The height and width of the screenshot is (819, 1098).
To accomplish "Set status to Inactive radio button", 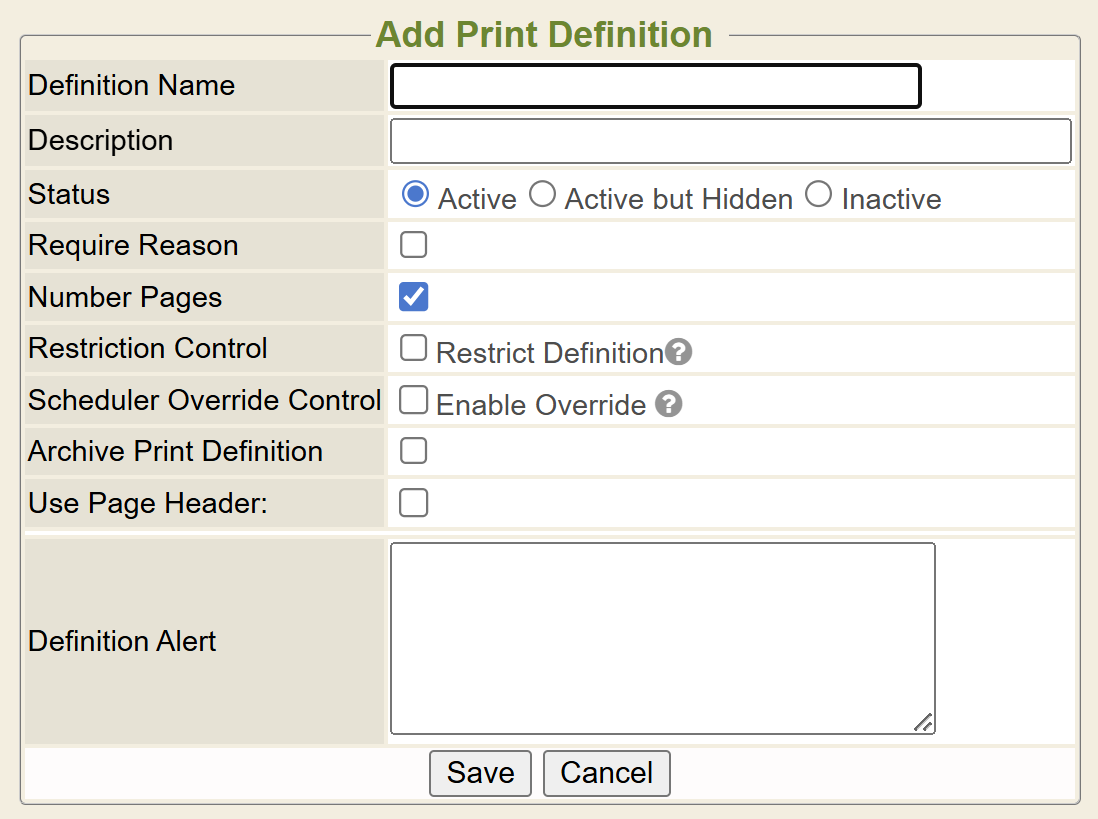I will [818, 194].
